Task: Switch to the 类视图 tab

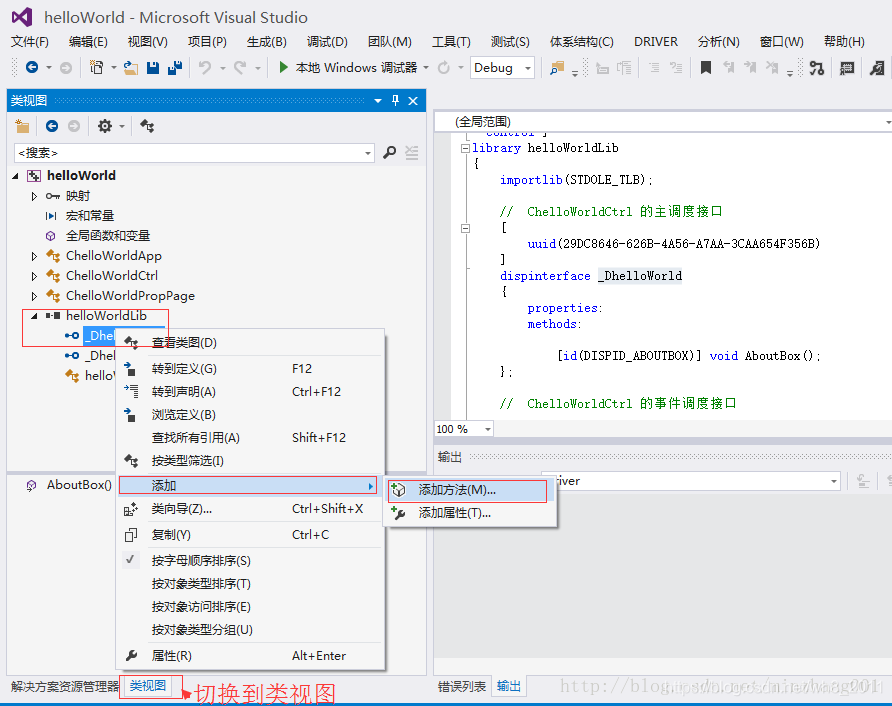Action: [148, 686]
